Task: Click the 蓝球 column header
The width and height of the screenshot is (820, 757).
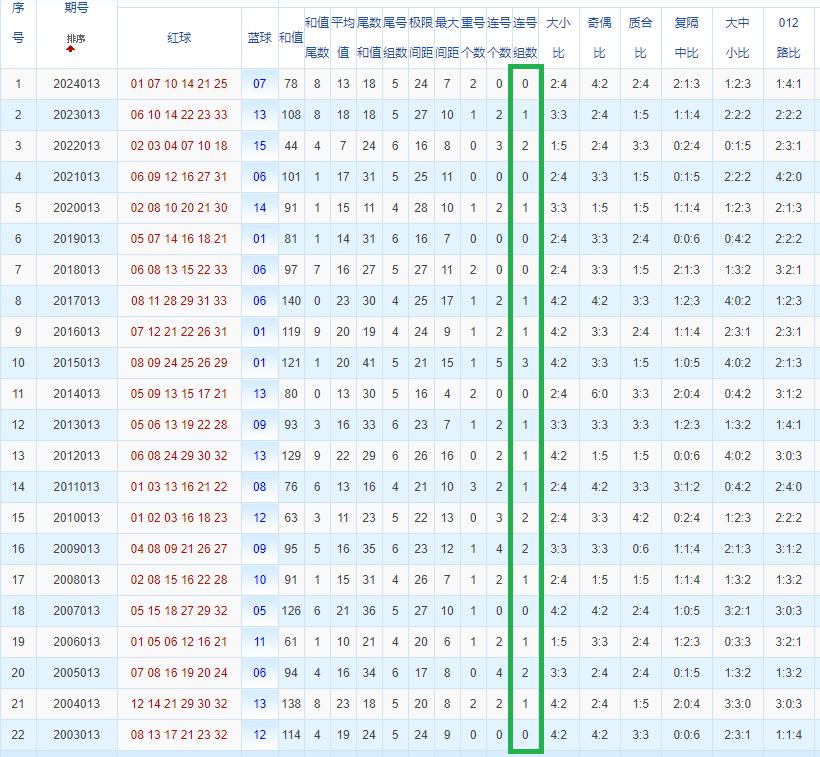Action: pyautogui.click(x=259, y=37)
